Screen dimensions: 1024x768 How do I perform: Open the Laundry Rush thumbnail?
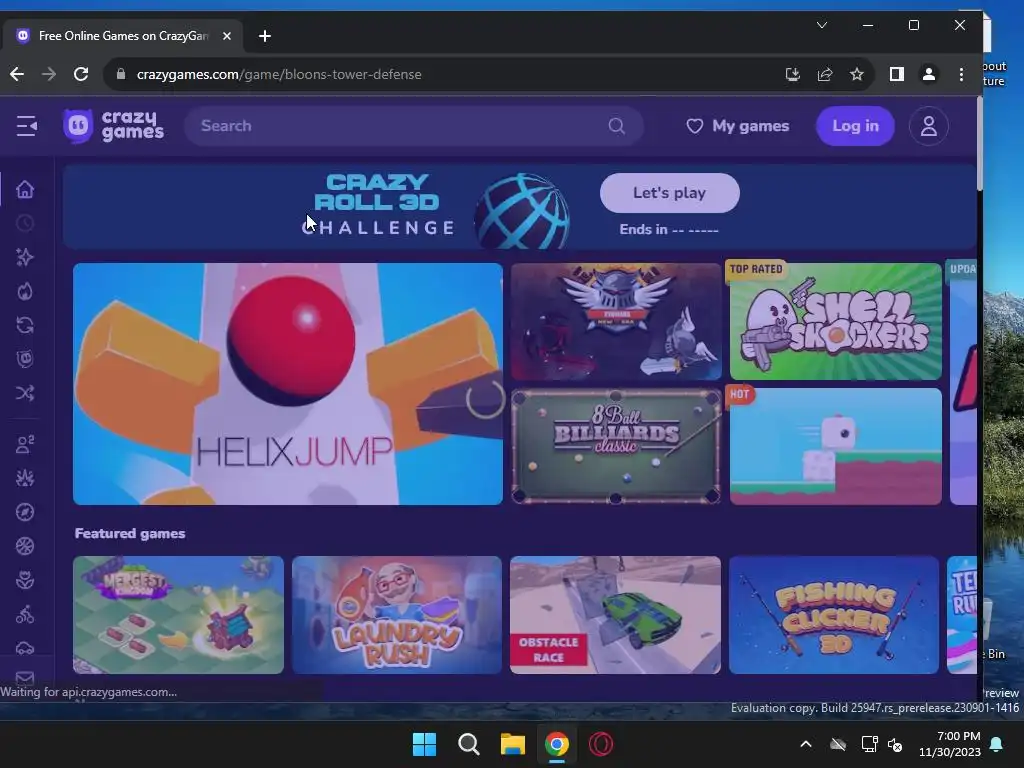pyautogui.click(x=396, y=615)
